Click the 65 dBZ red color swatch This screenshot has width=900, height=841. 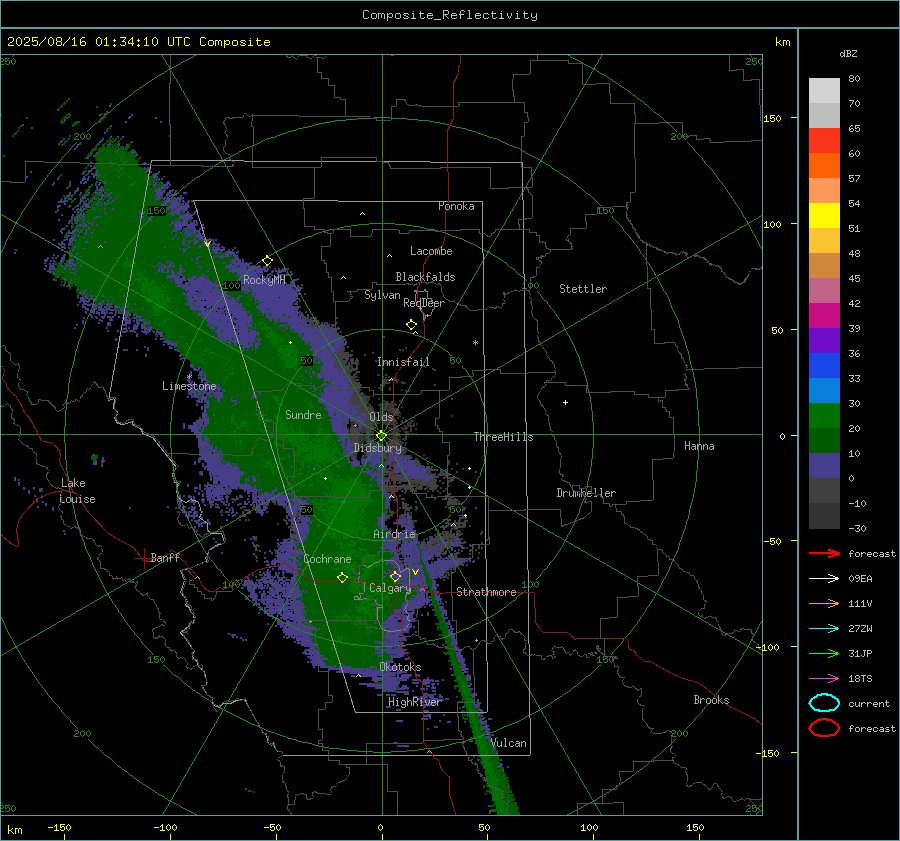click(x=824, y=141)
